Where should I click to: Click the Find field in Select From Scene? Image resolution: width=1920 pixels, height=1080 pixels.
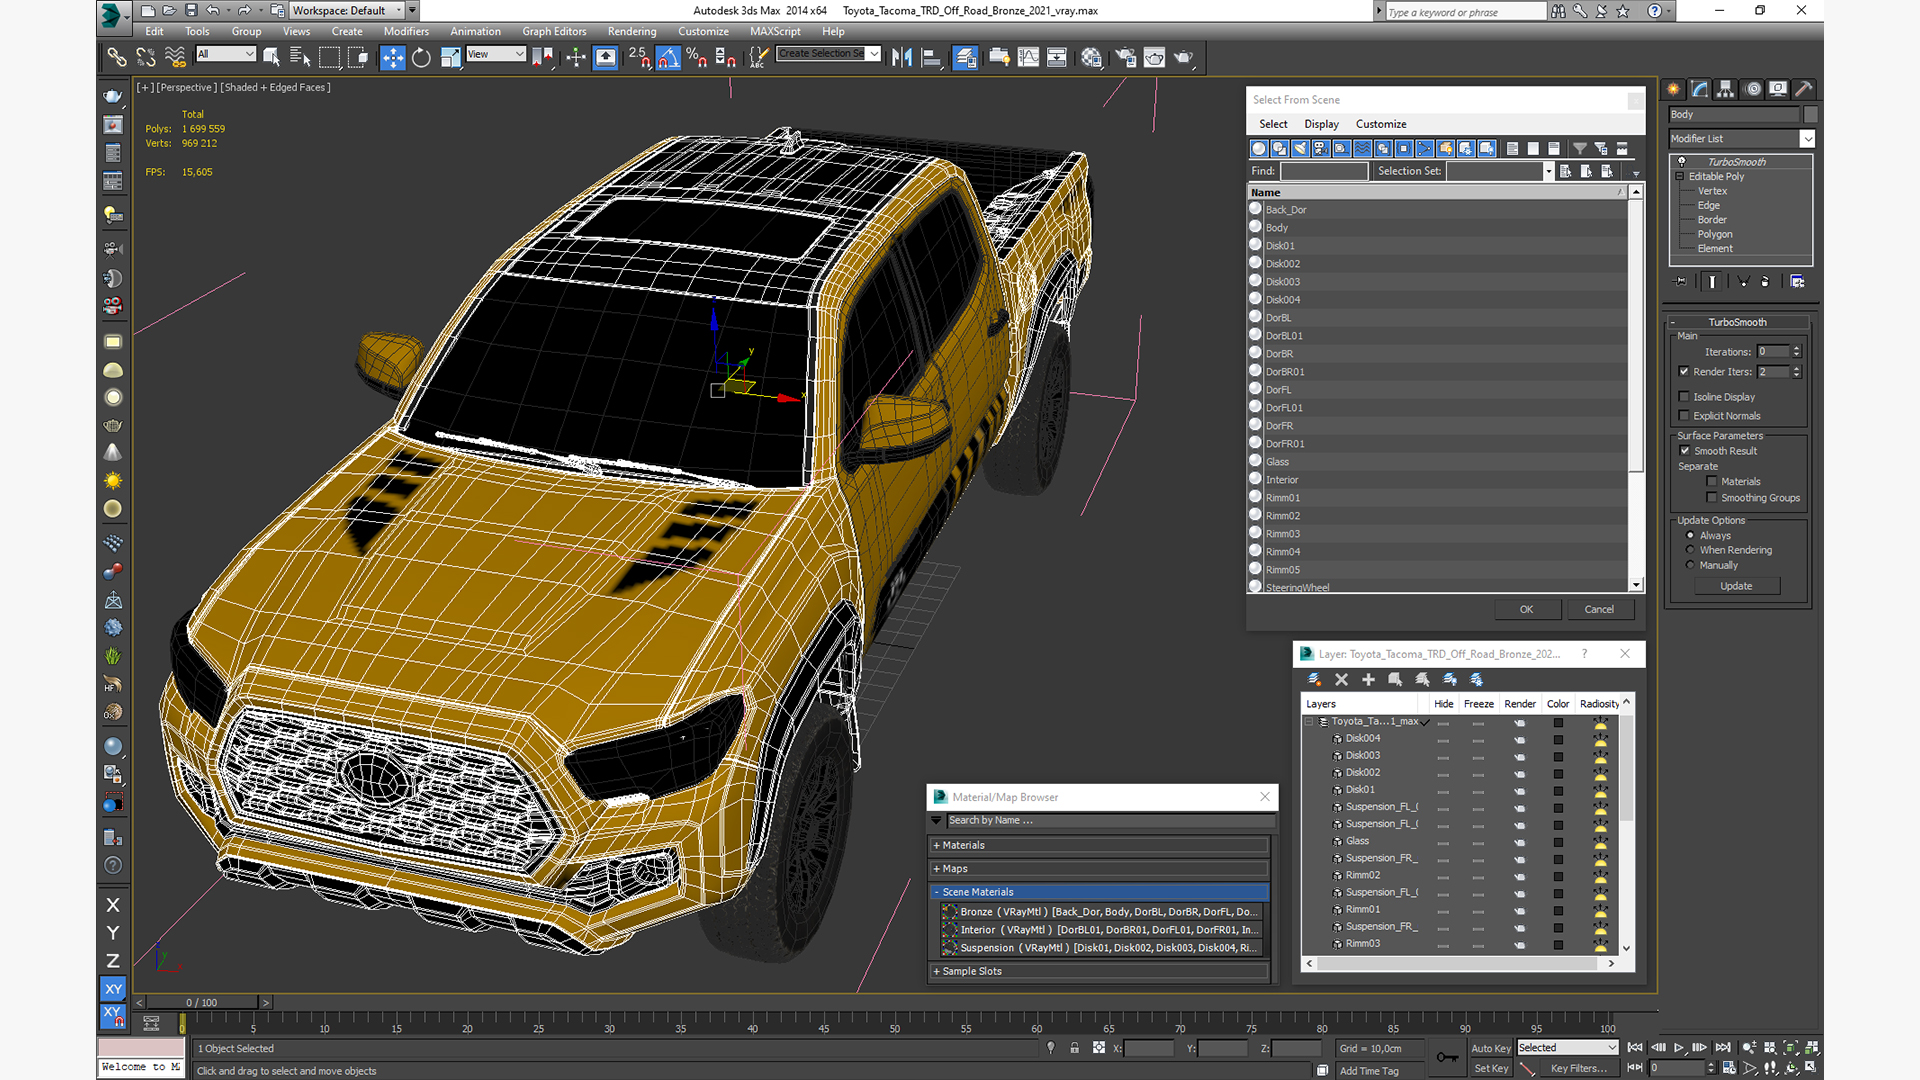coord(1324,171)
